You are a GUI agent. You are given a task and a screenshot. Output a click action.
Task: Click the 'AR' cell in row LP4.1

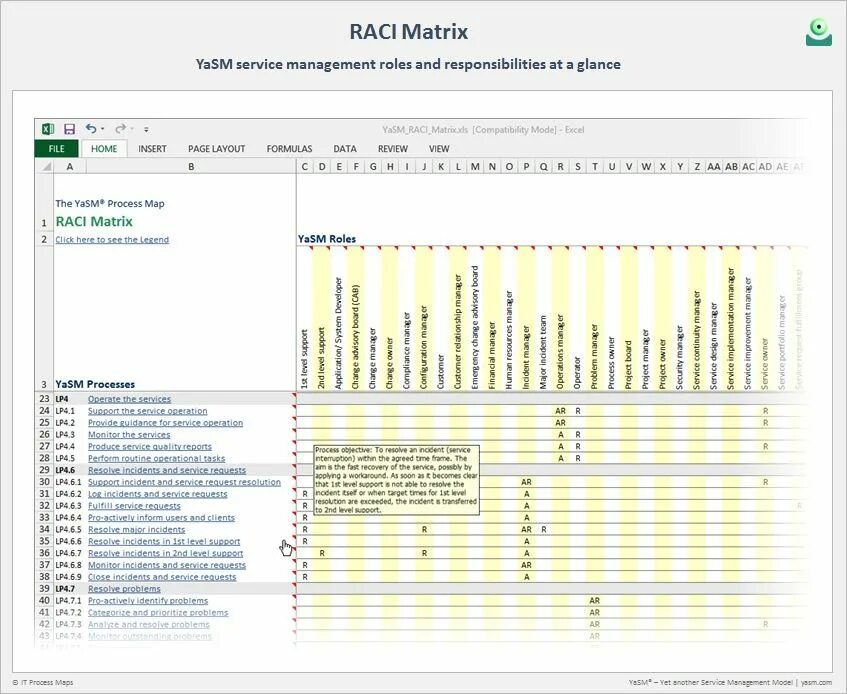(x=560, y=411)
